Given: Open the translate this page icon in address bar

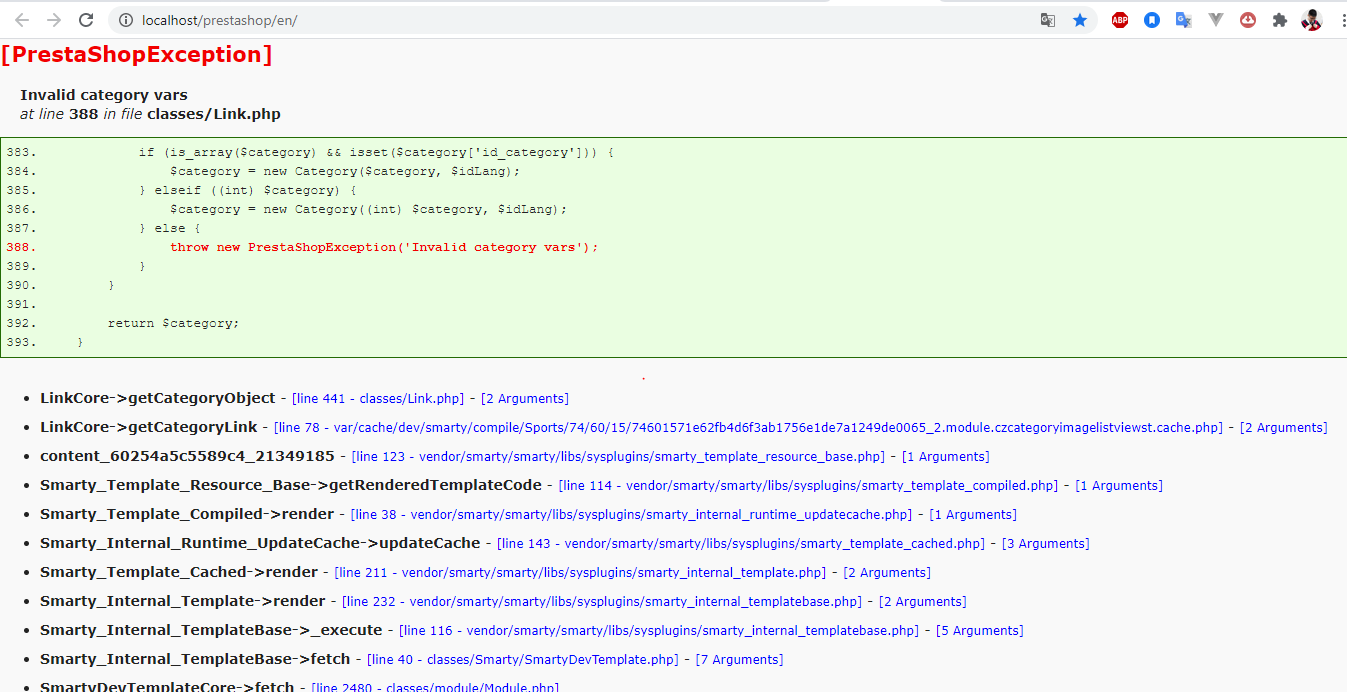Looking at the screenshot, I should point(1048,20).
